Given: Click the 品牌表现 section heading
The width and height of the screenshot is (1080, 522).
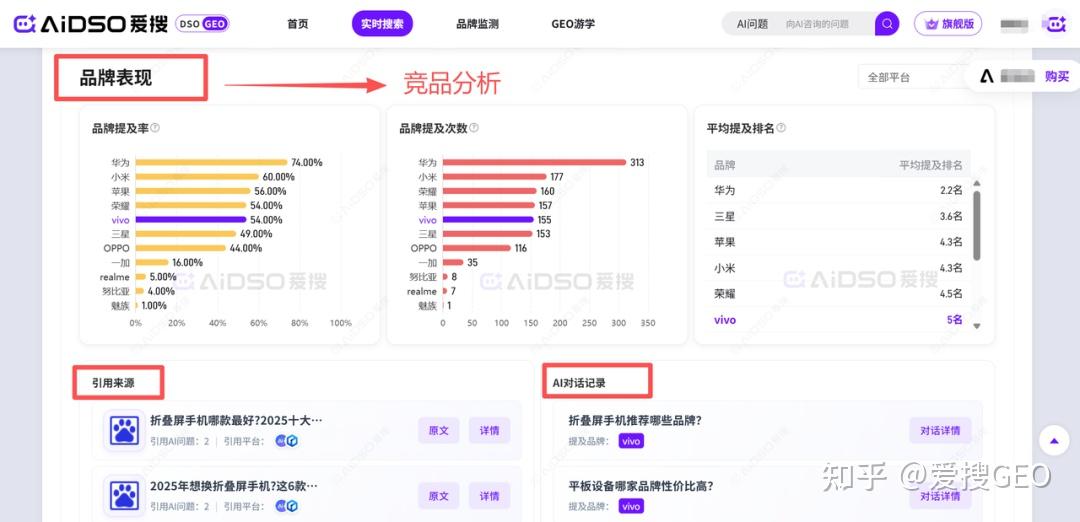Looking at the screenshot, I should (116, 78).
